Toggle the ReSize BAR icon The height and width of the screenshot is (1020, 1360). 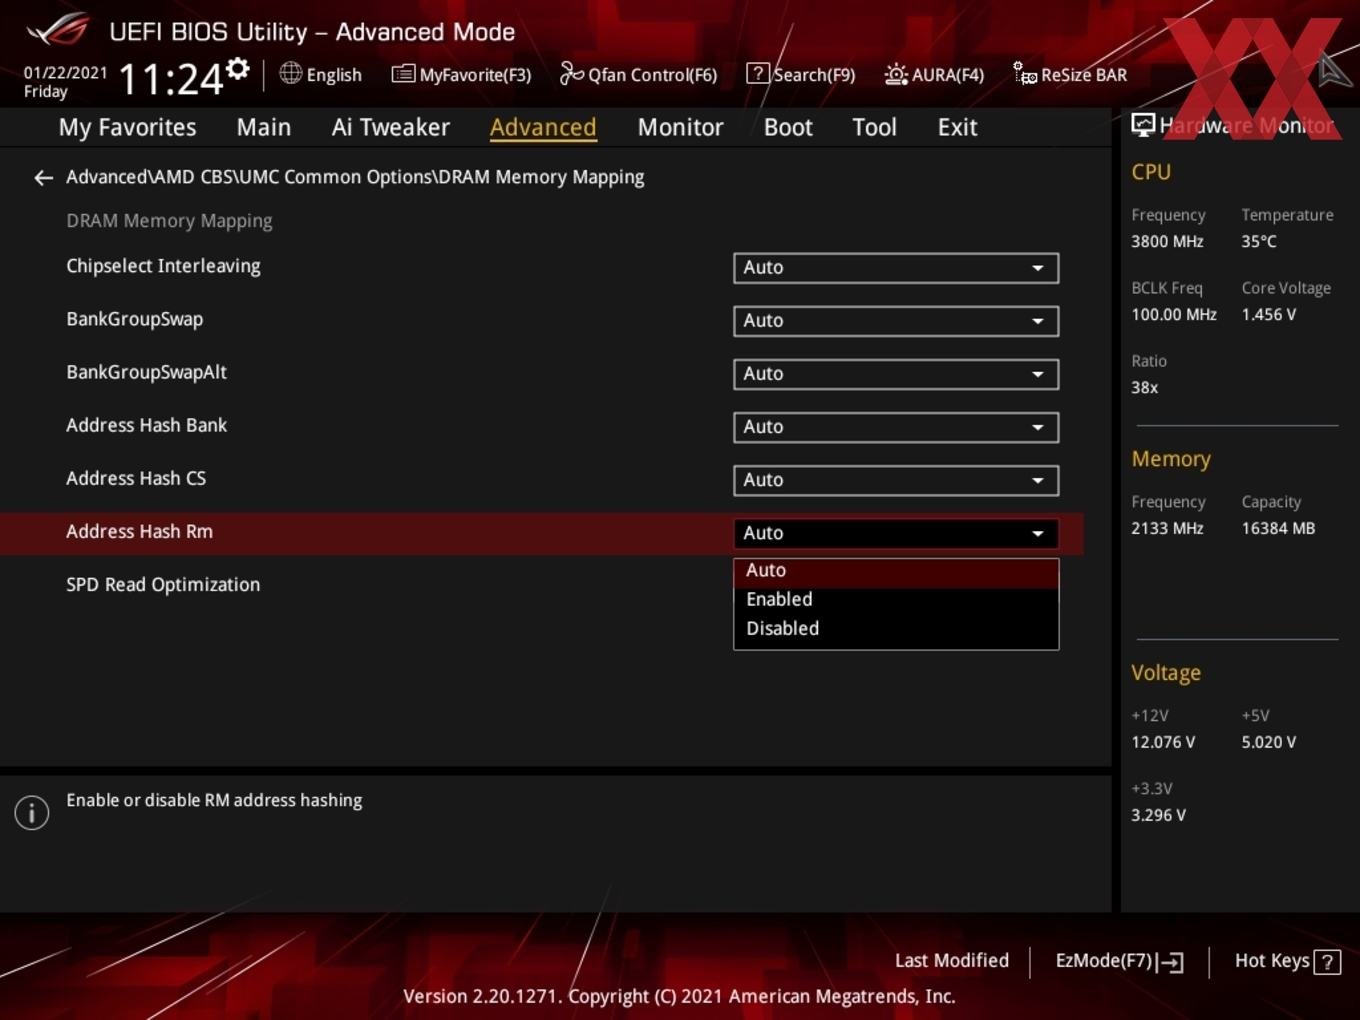[x=1025, y=74]
